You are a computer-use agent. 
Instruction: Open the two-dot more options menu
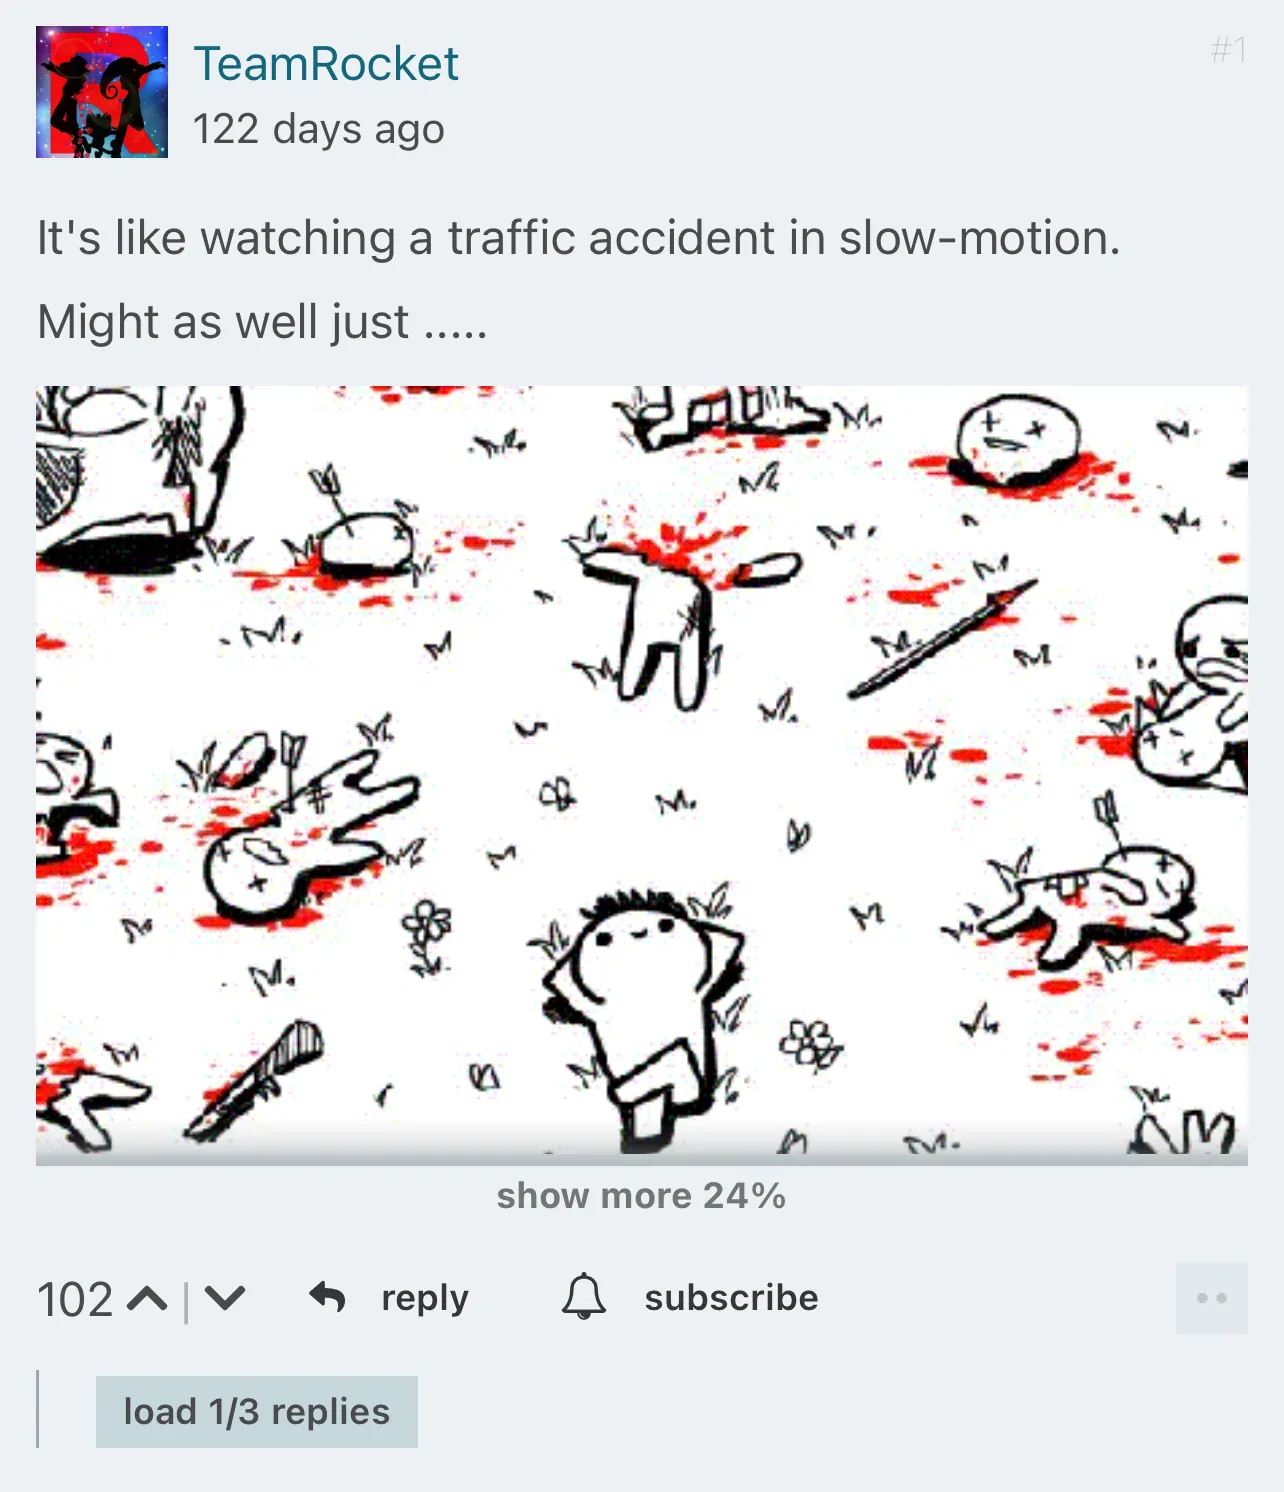click(x=1212, y=1298)
